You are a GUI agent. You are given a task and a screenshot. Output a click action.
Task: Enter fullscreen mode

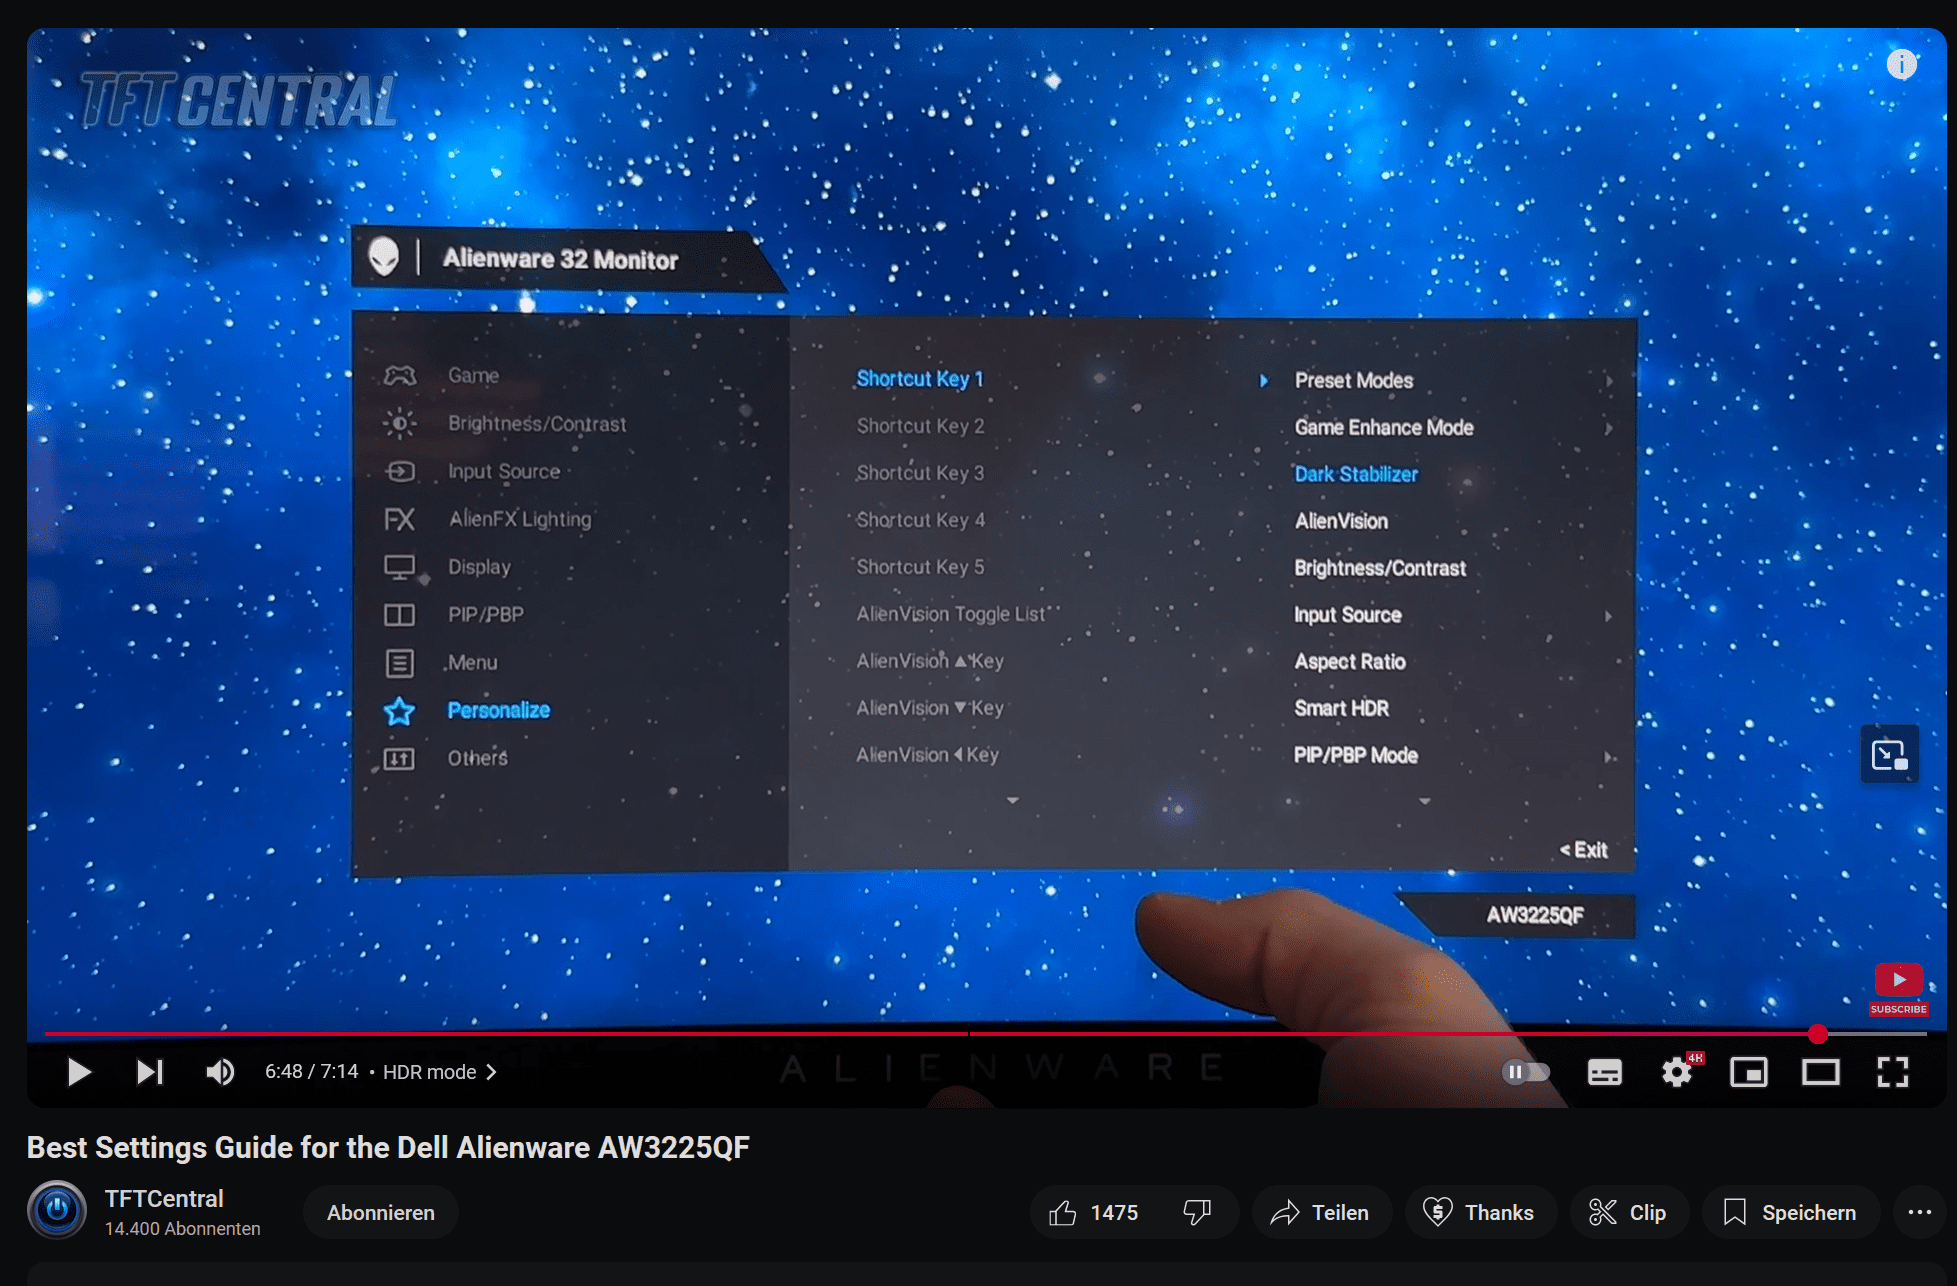tap(1893, 1072)
